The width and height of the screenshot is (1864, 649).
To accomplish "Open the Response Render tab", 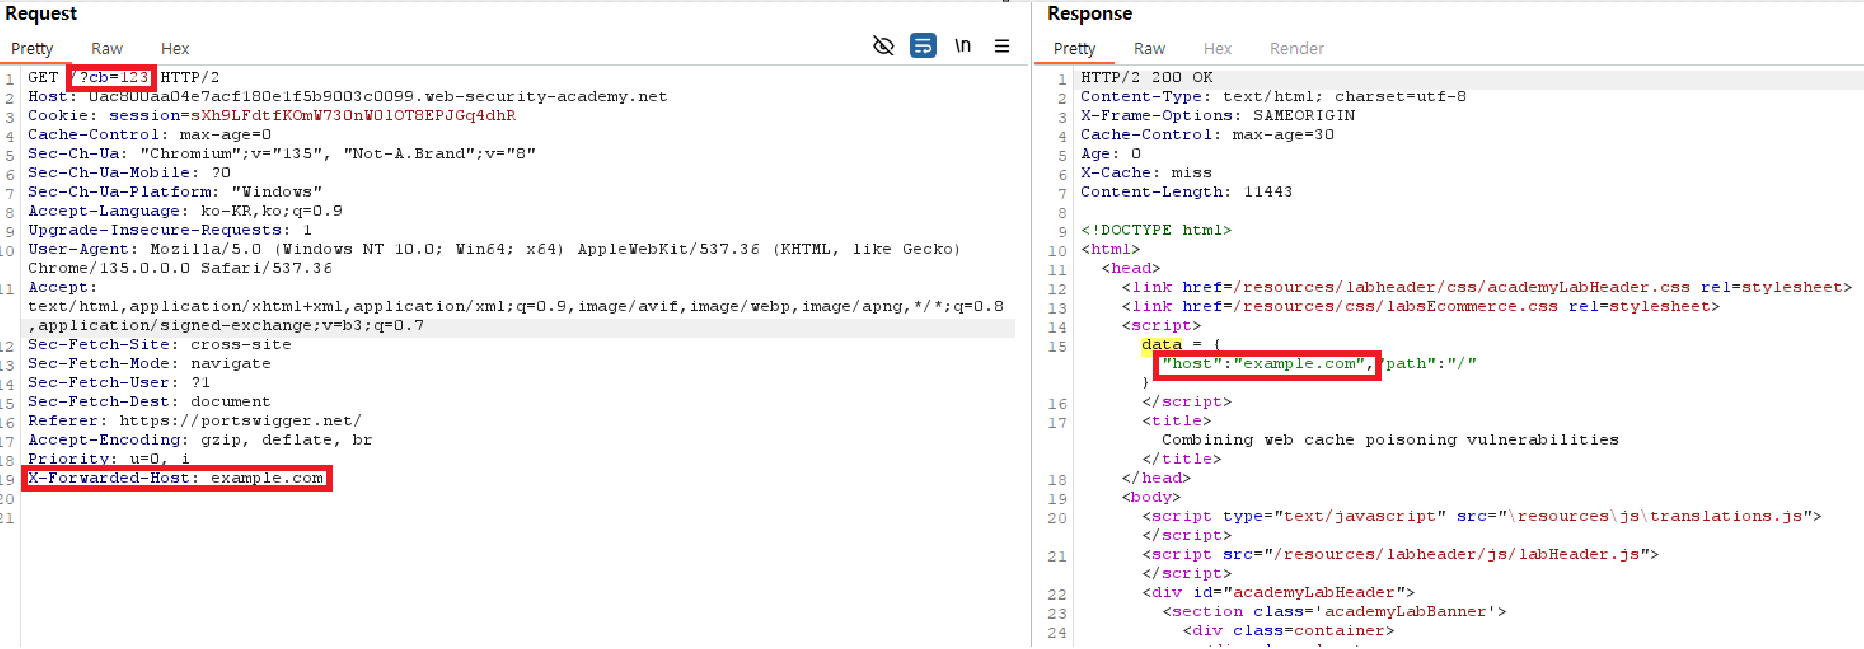I will [x=1297, y=48].
